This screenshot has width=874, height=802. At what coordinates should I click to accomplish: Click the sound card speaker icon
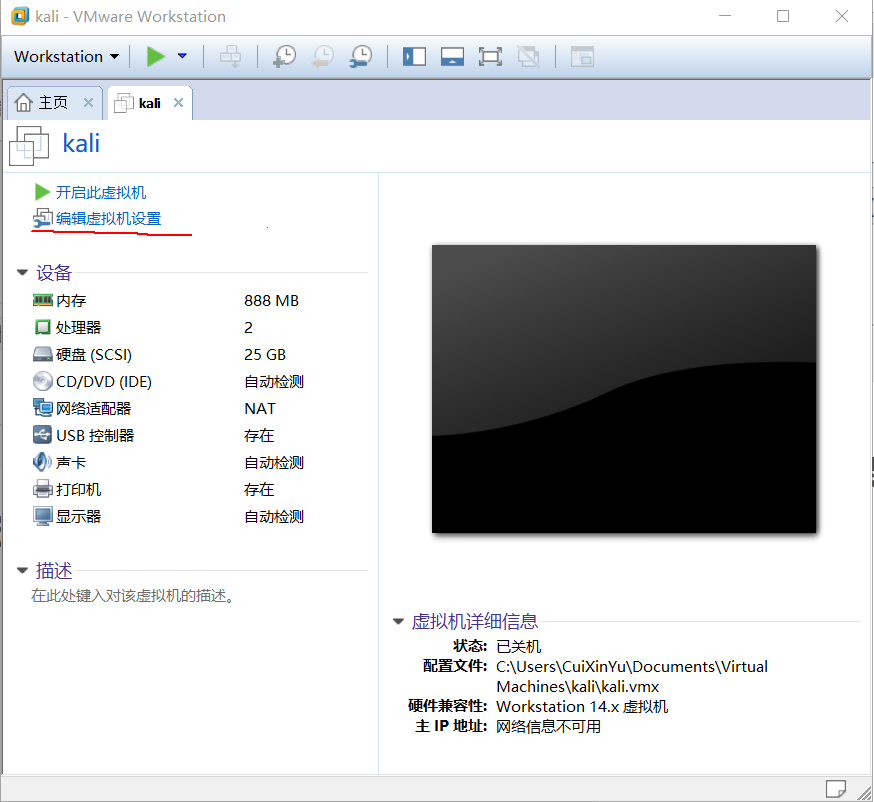[x=42, y=462]
